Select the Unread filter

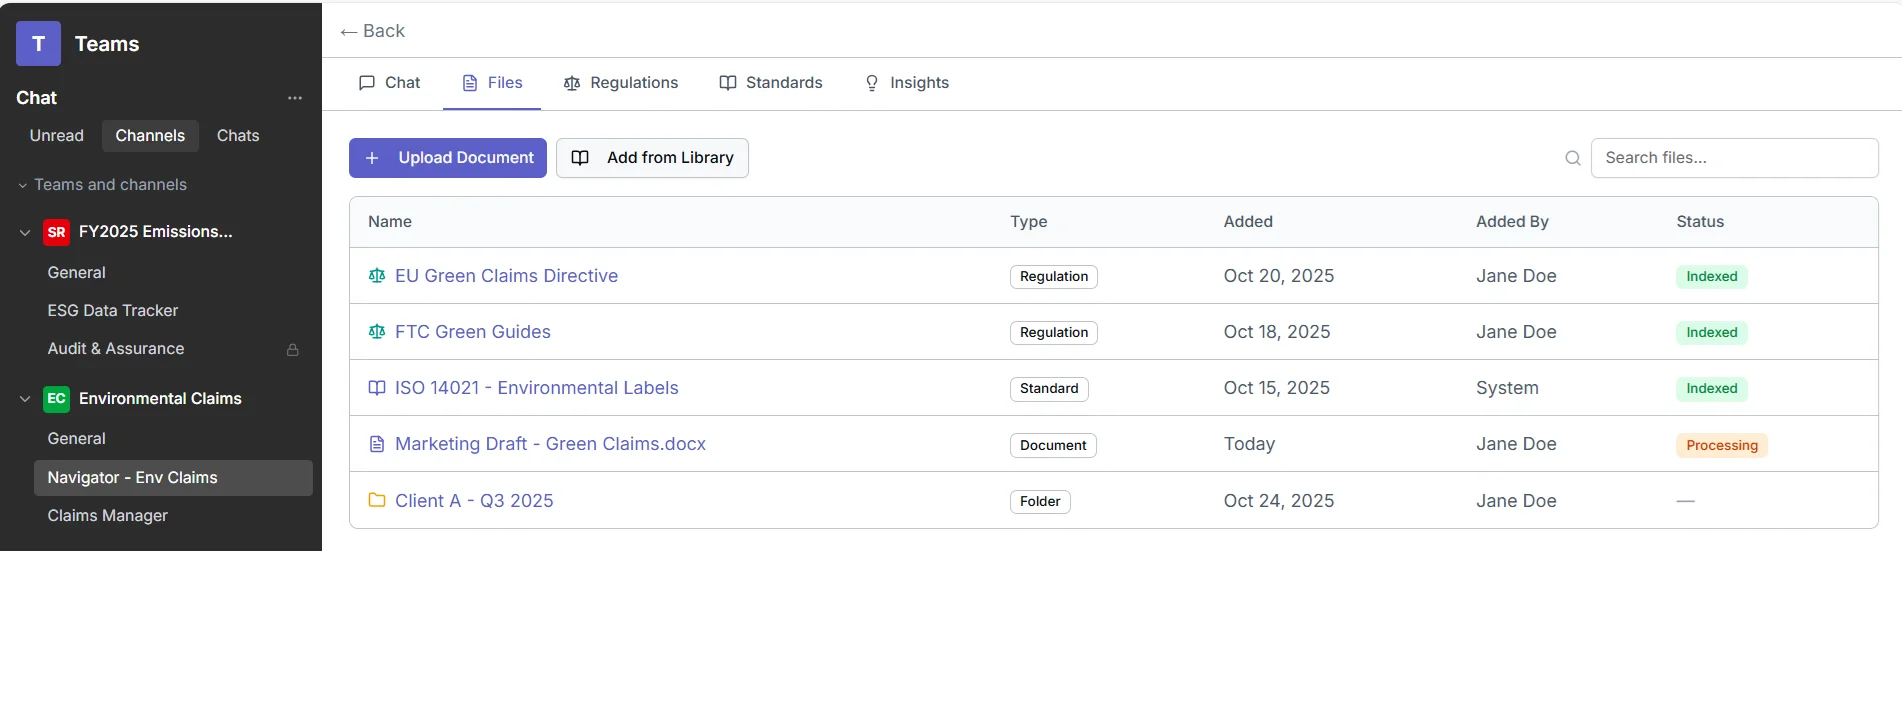pos(57,136)
